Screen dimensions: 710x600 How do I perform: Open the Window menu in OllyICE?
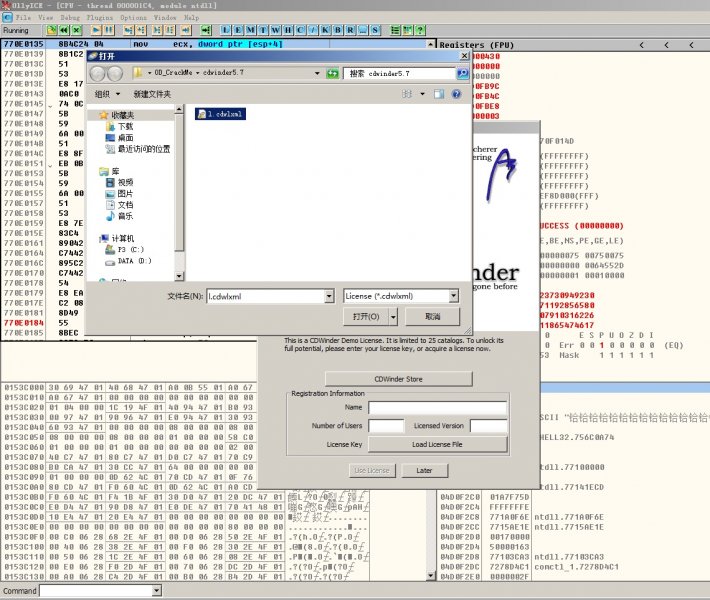point(165,18)
